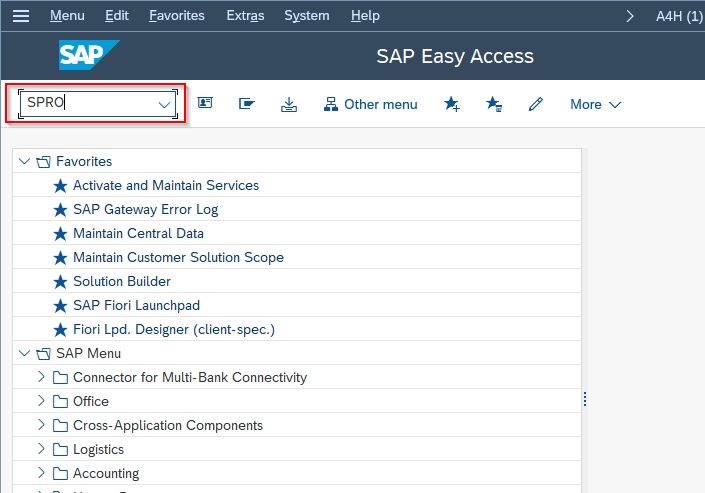Image resolution: width=705 pixels, height=493 pixels.
Task: Collapse the SAP Menu tree node
Action: (24, 353)
